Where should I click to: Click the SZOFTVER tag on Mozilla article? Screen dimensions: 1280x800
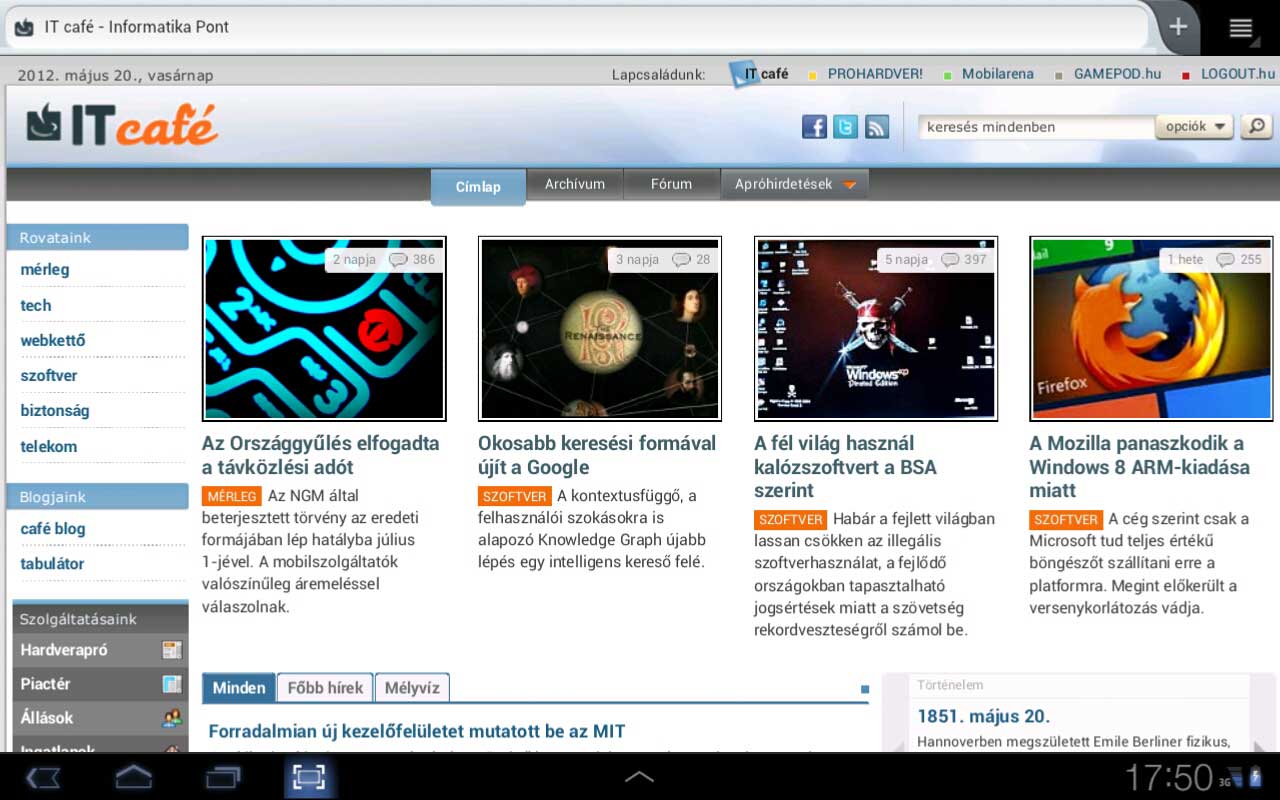pos(1066,520)
